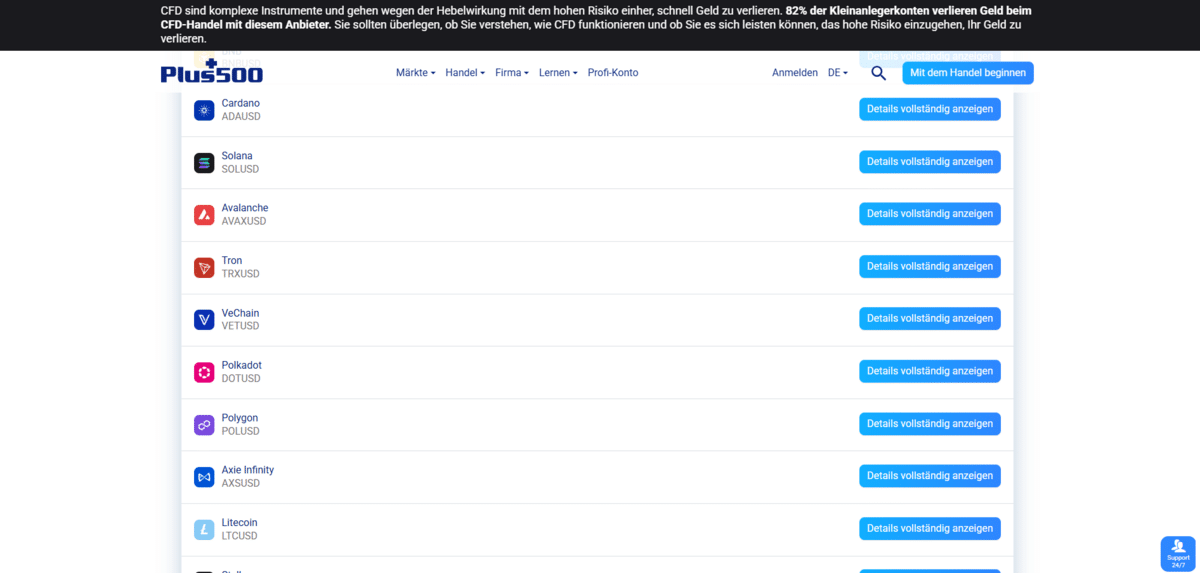1200x573 pixels.
Task: Show full details for Polkadot
Action: 930,371
